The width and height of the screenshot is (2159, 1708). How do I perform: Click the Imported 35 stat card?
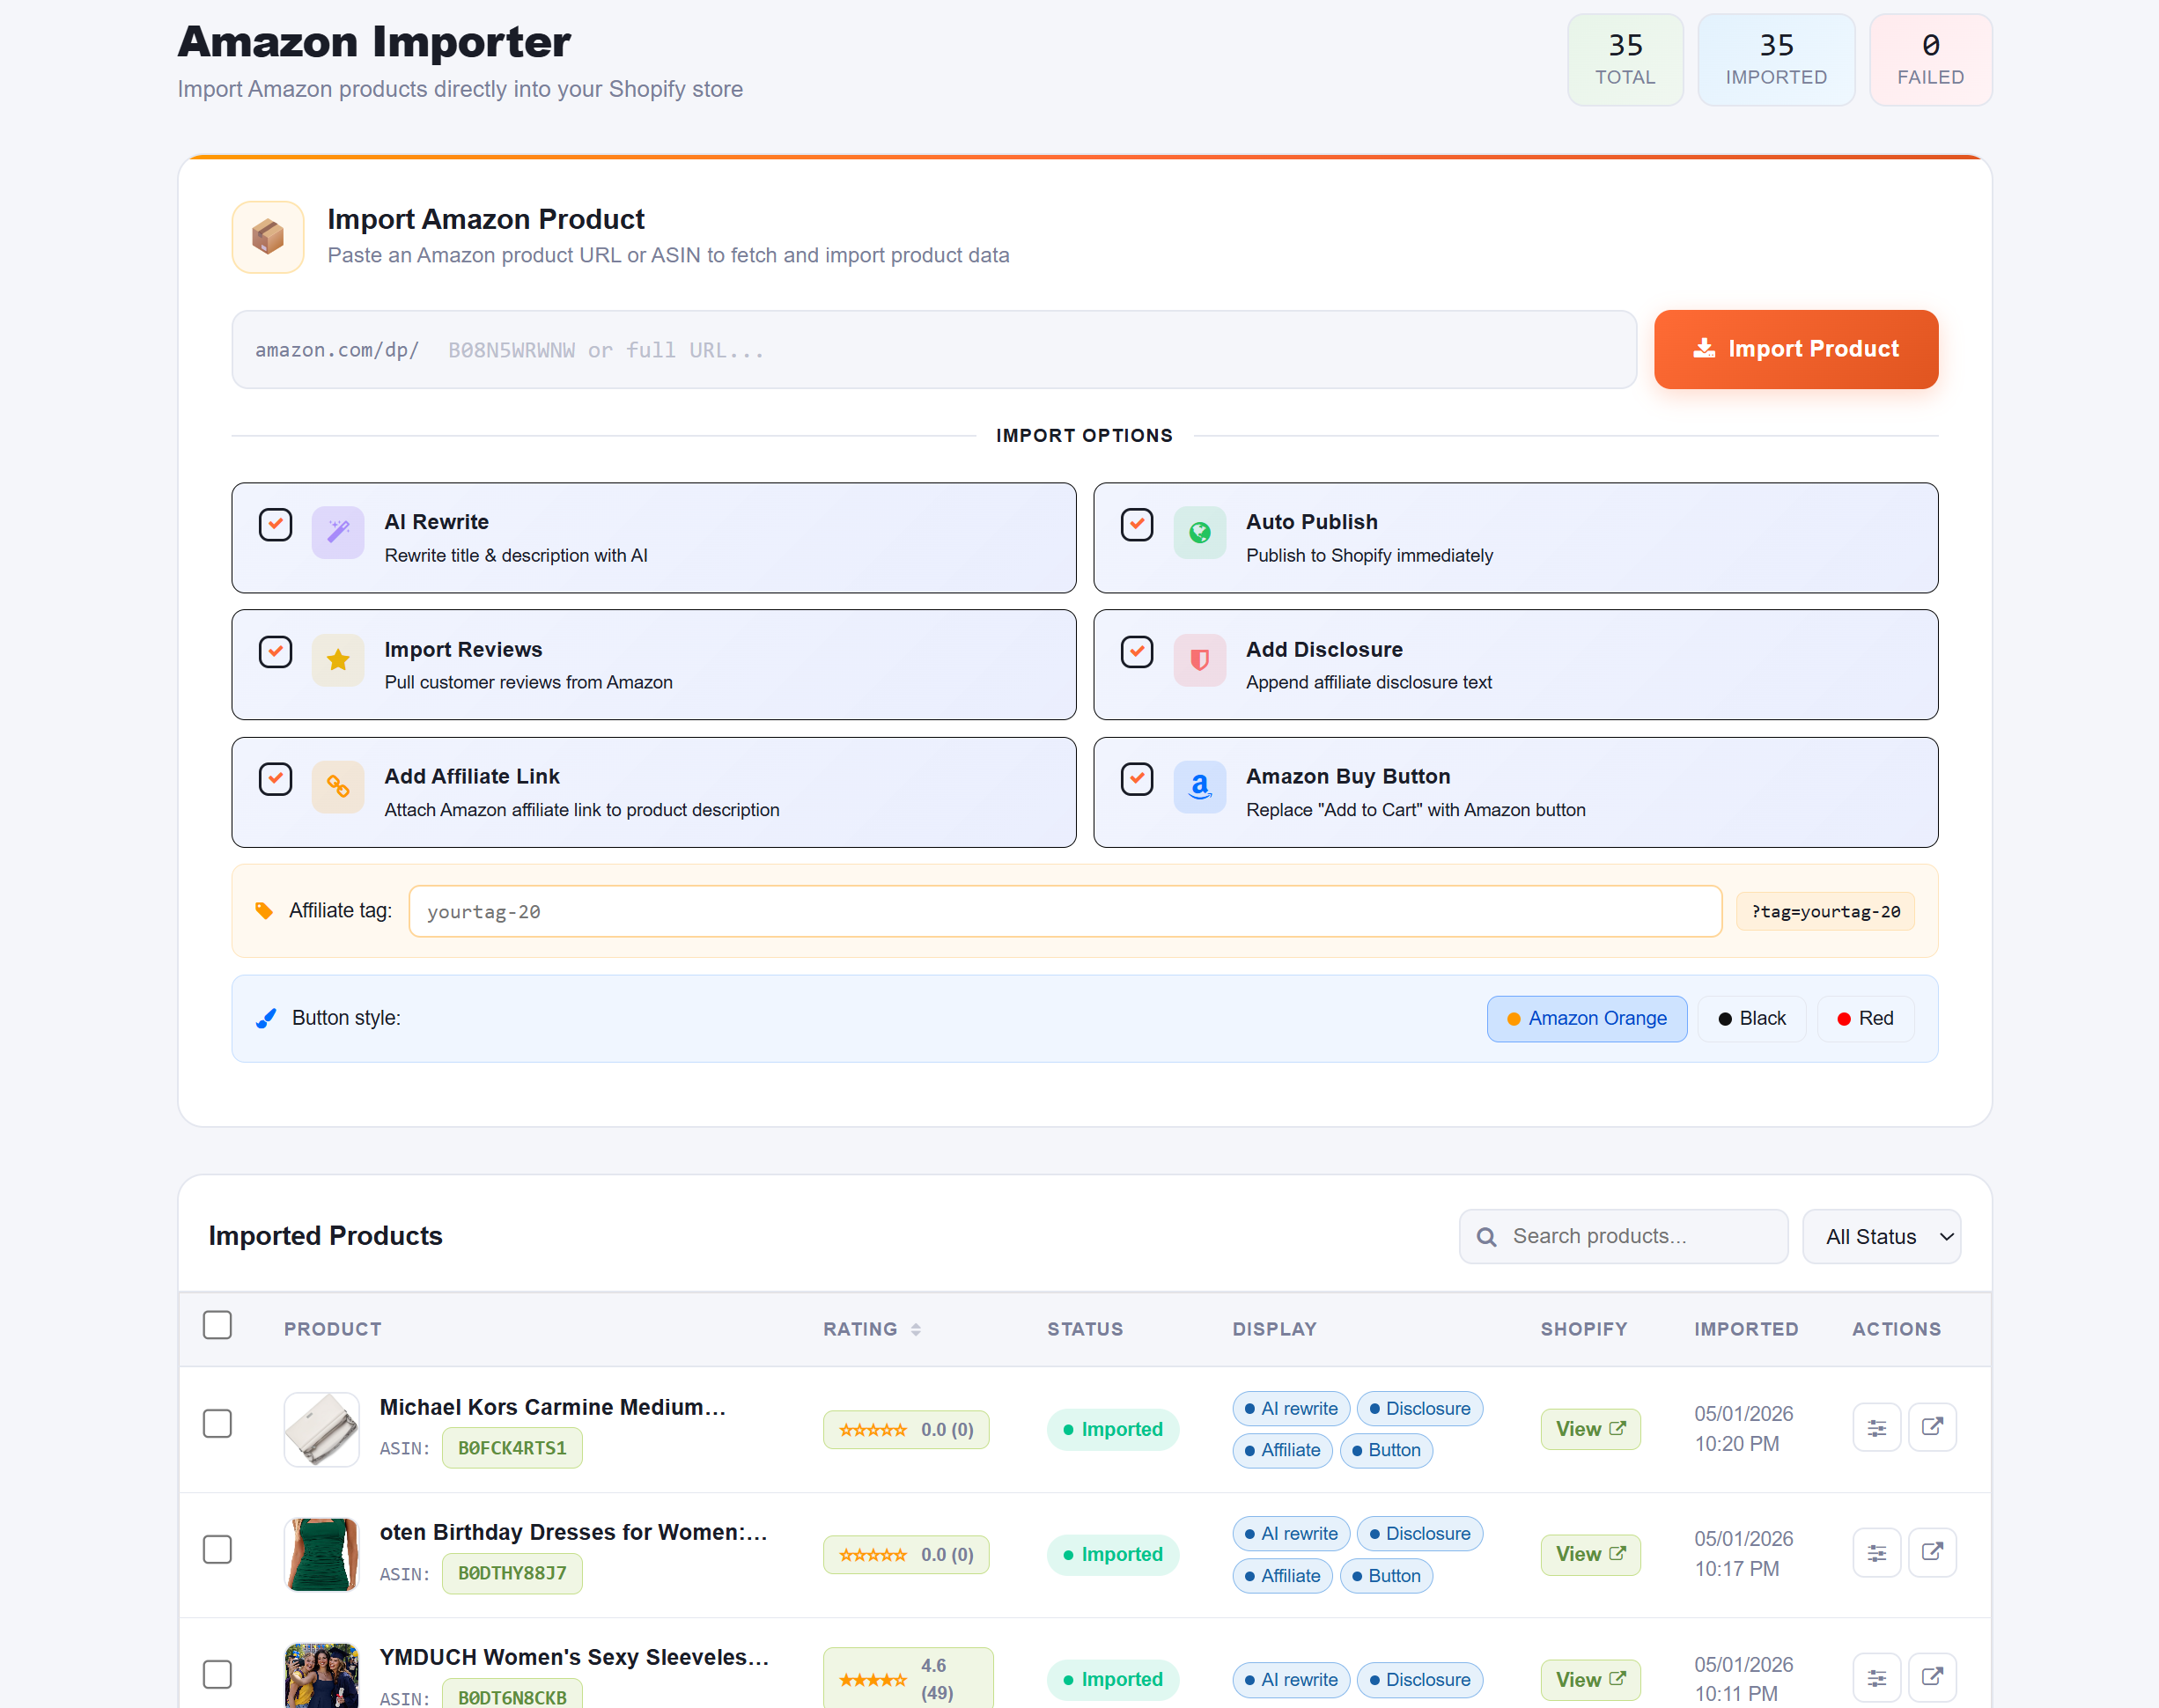click(1776, 60)
